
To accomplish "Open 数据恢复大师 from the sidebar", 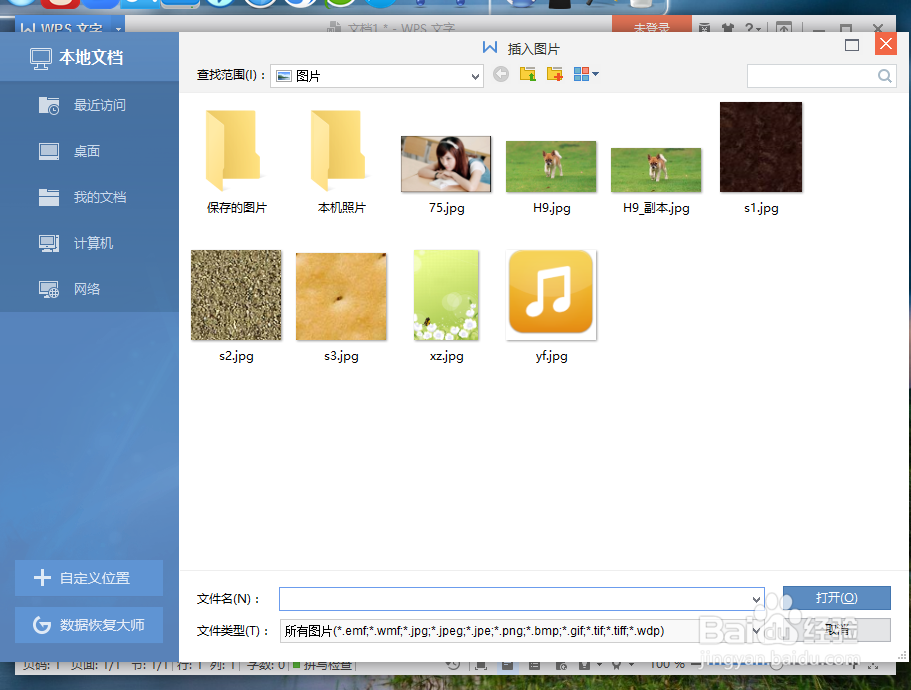I will (x=88, y=624).
